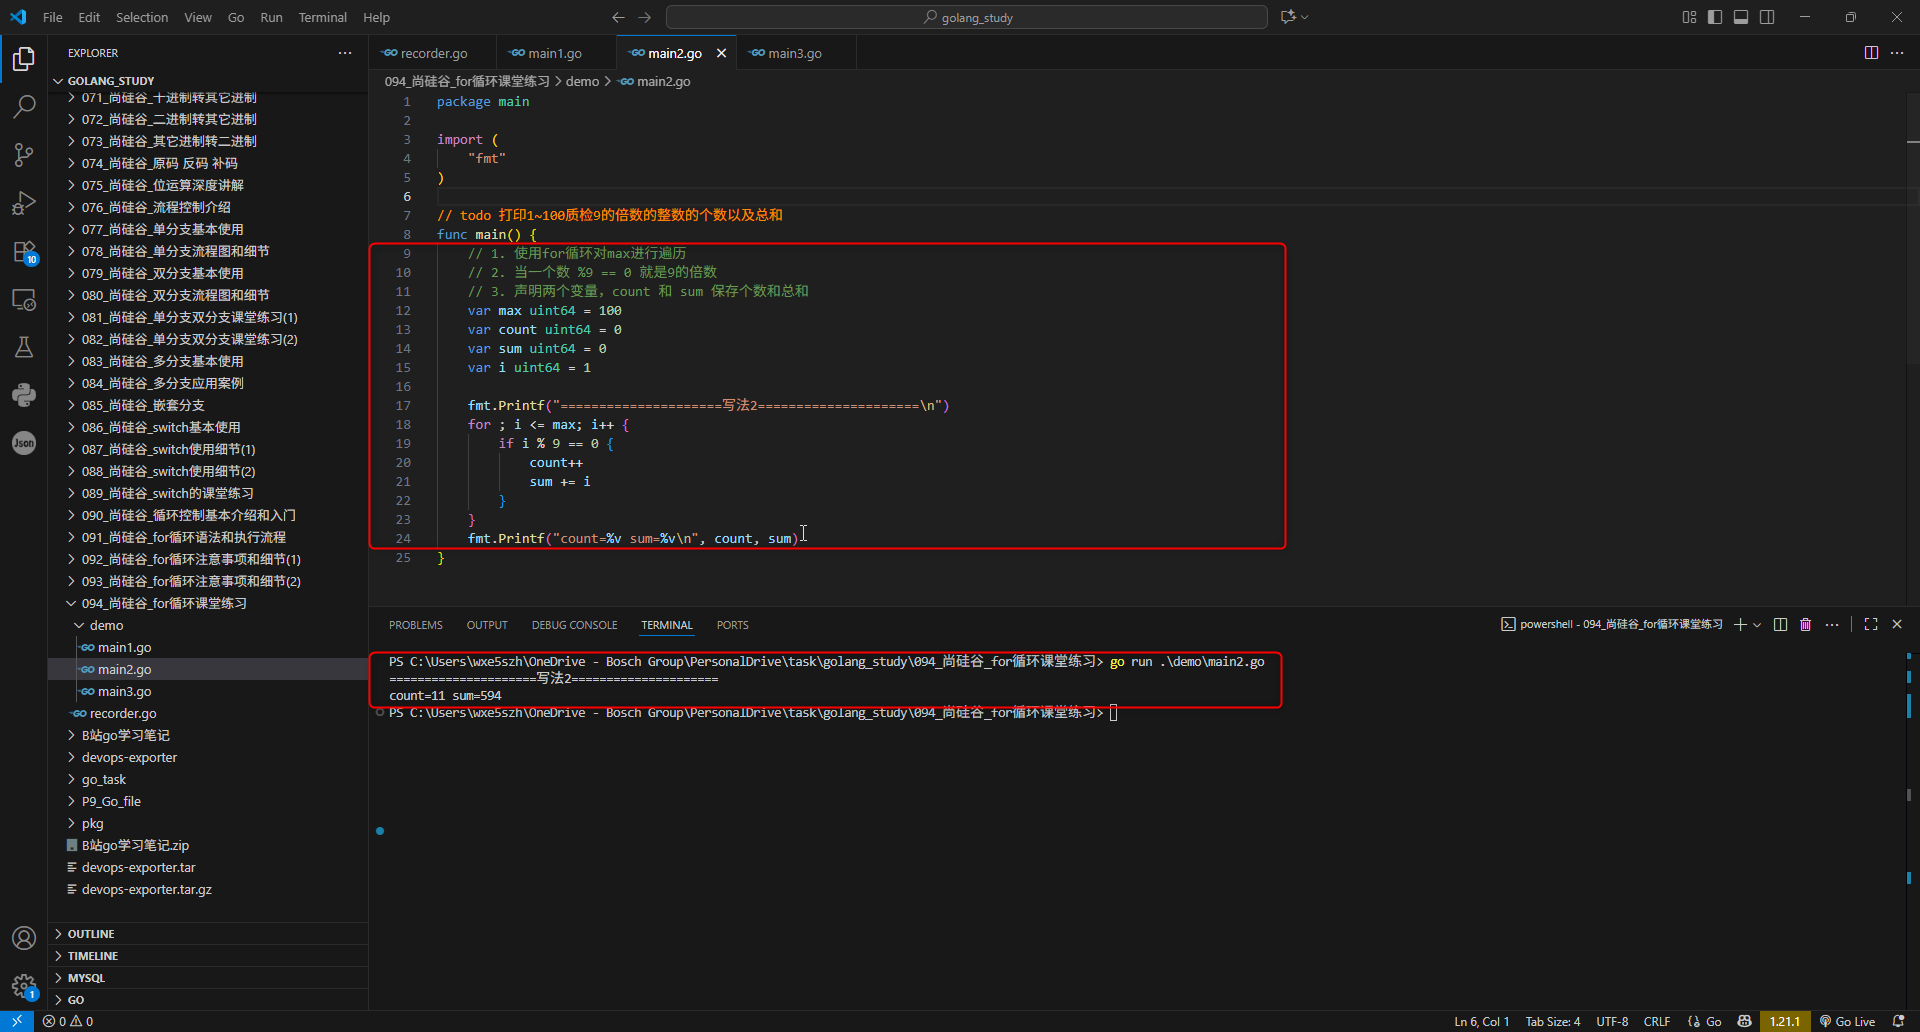Screen dimensions: 1920x1032
Task: Go forward in navigation history
Action: [x=644, y=17]
